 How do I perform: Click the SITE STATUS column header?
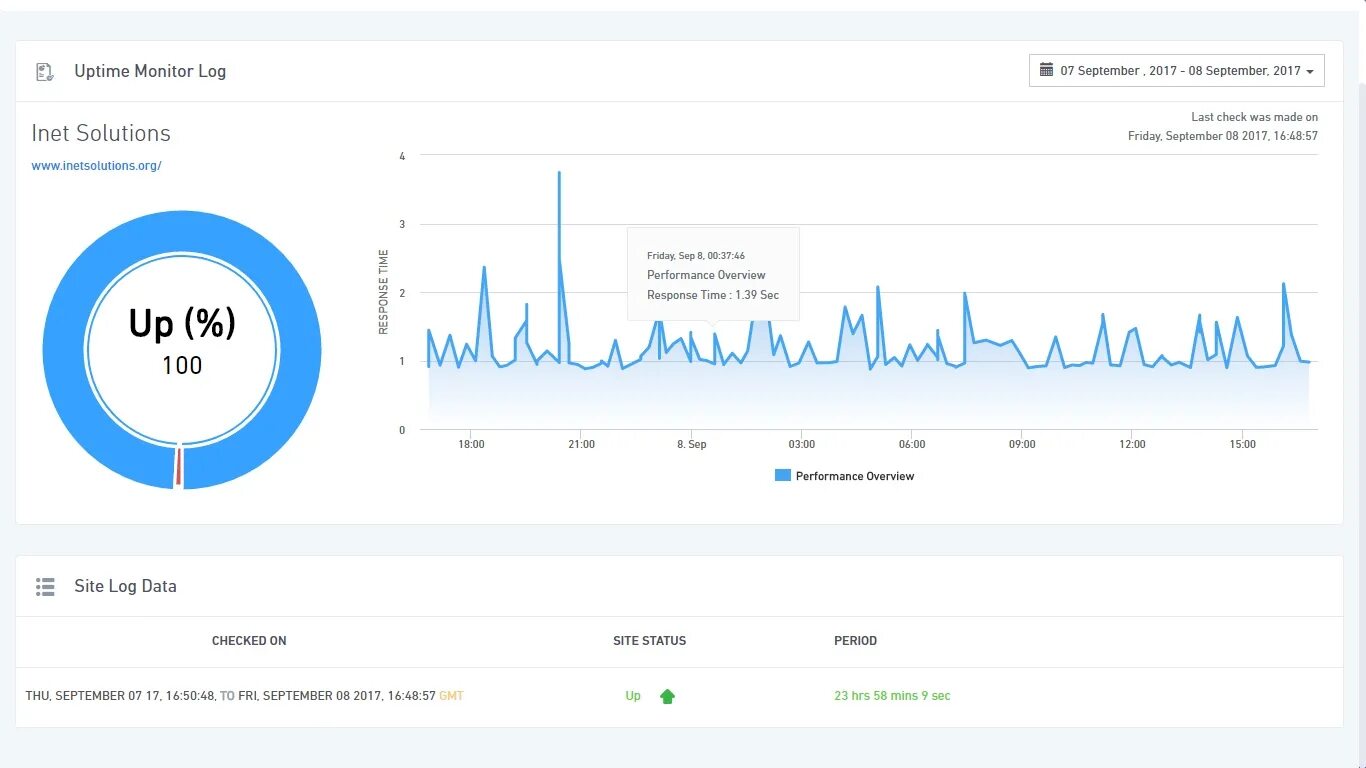(650, 641)
